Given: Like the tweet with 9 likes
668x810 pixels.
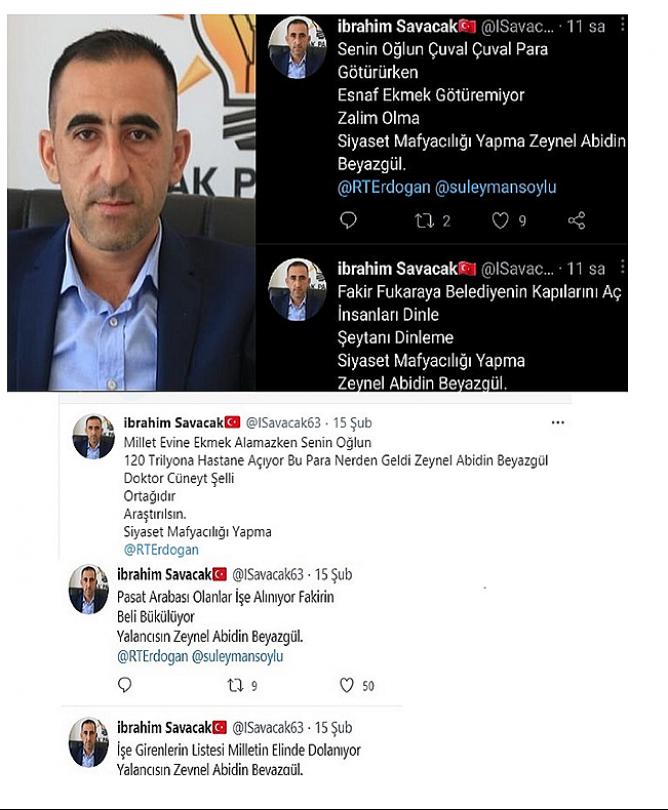Looking at the screenshot, I should (x=500, y=221).
